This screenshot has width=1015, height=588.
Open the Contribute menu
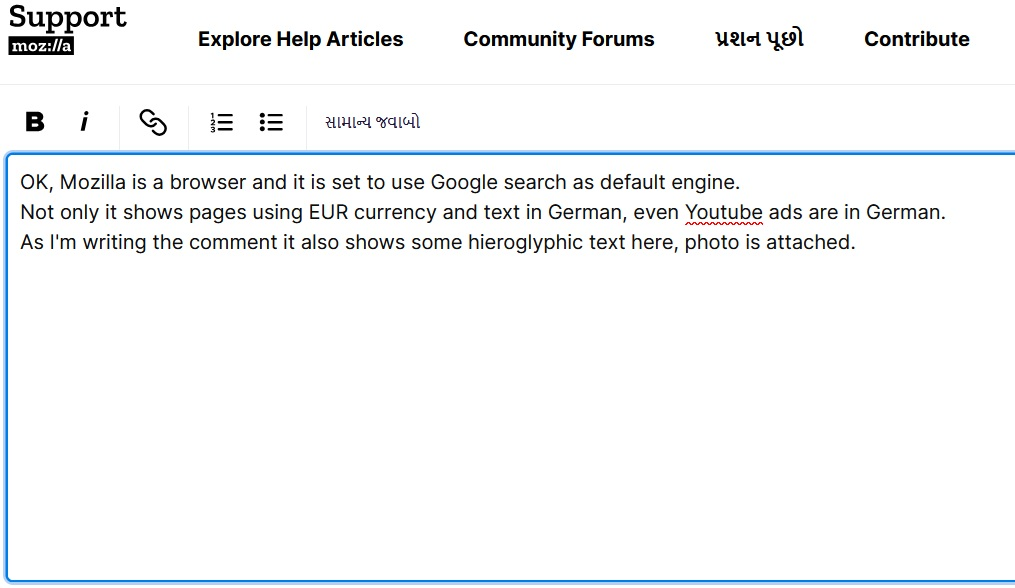[x=916, y=39]
